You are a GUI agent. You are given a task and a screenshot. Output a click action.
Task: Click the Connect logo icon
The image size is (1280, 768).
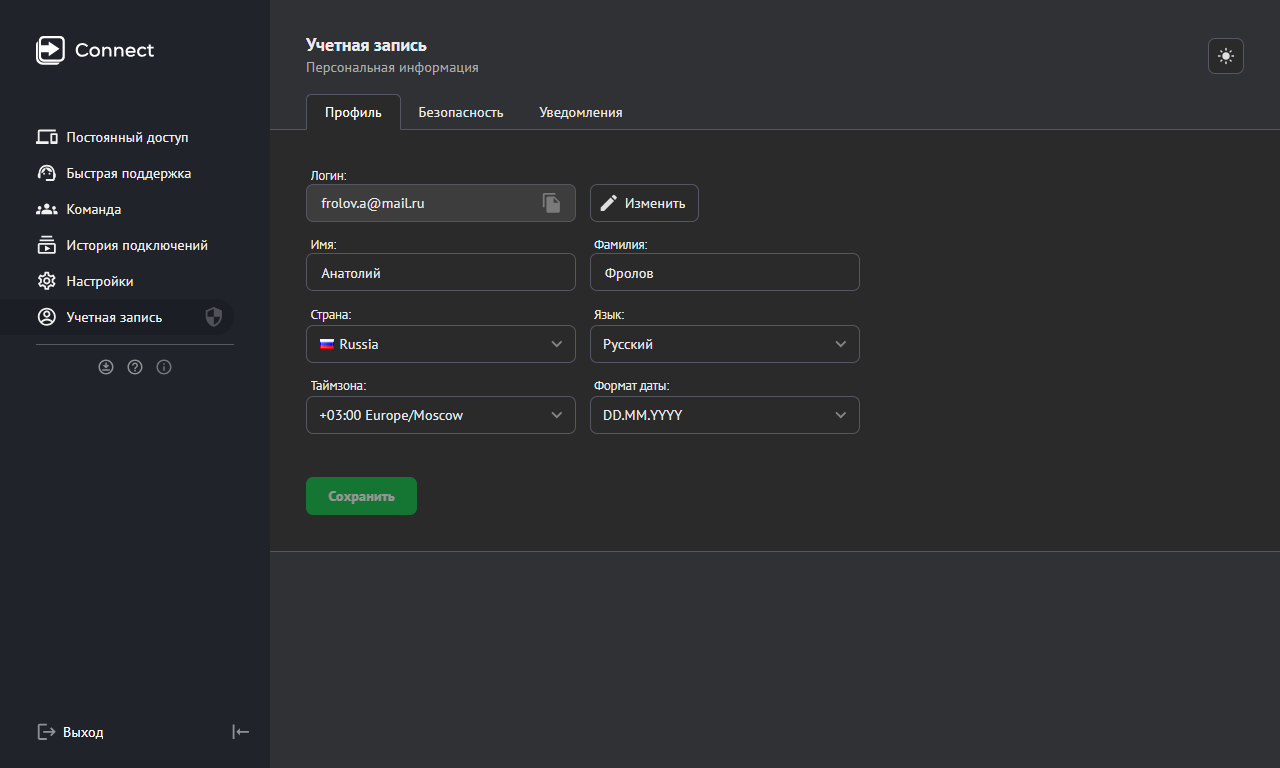(50, 50)
